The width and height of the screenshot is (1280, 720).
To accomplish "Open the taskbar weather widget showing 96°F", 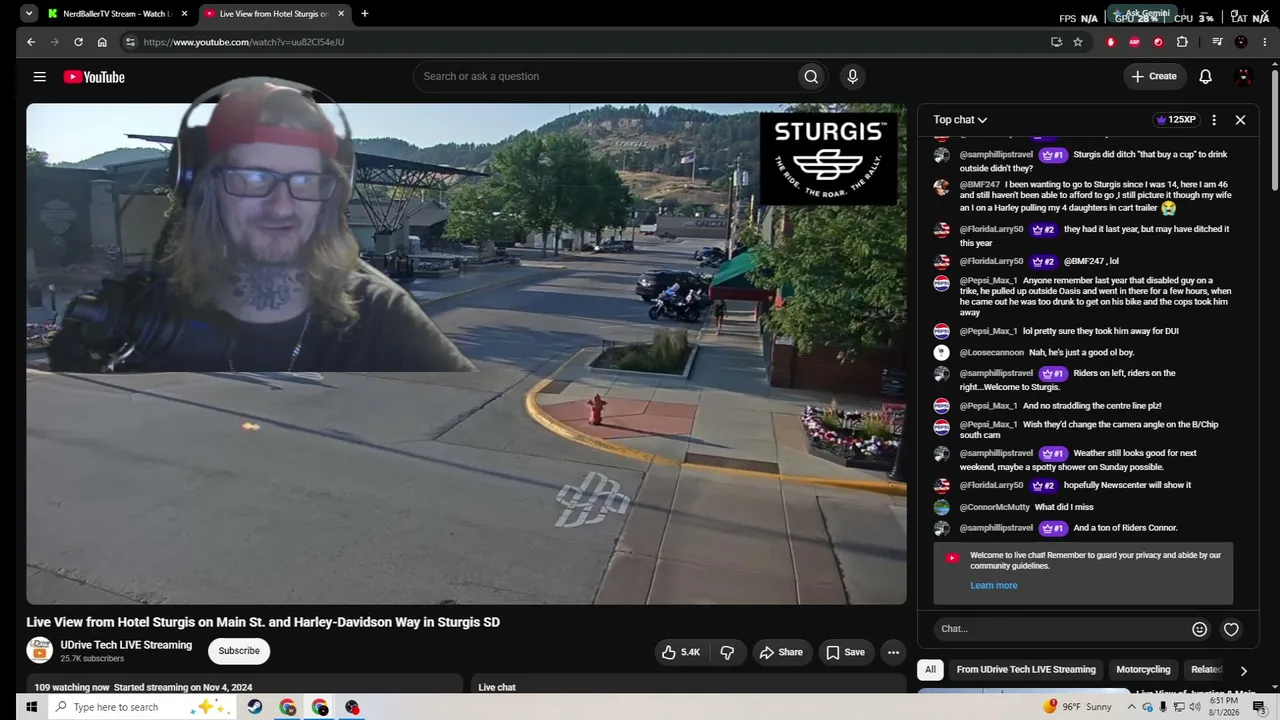I will [x=1077, y=707].
